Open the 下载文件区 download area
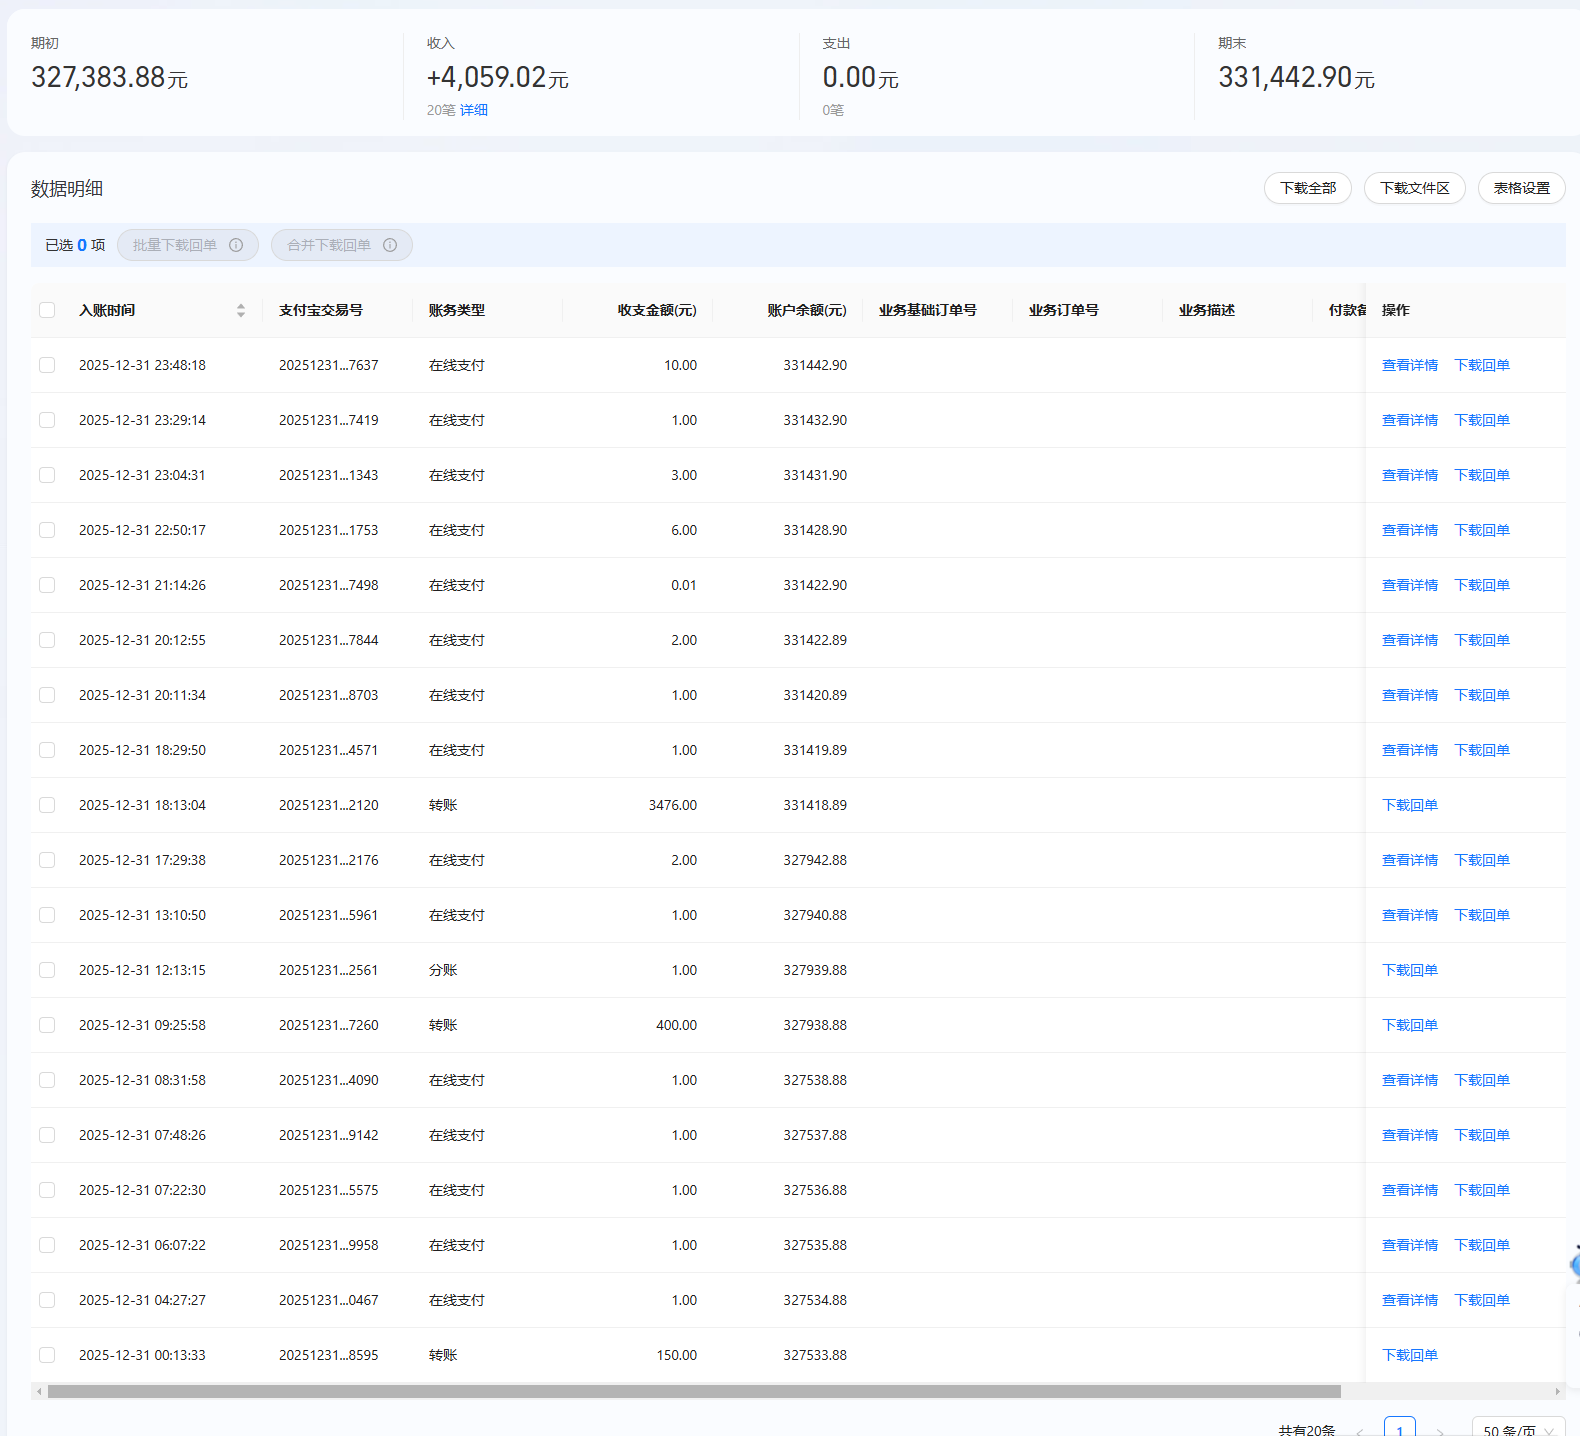1580x1436 pixels. coord(1414,188)
